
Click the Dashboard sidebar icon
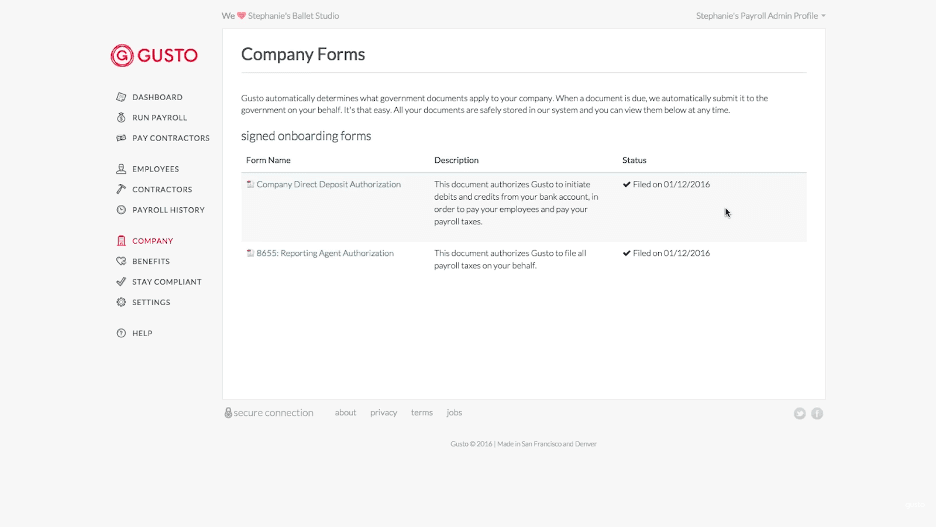tap(121, 97)
